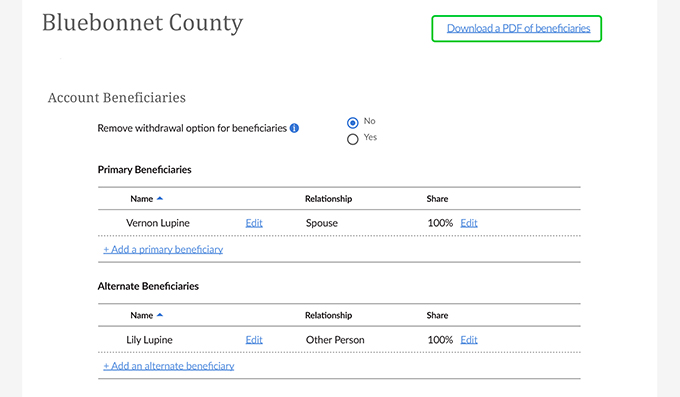Click Share header in Alternate Beneficiaries table
Screen dimensions: 680x397
click(x=437, y=315)
